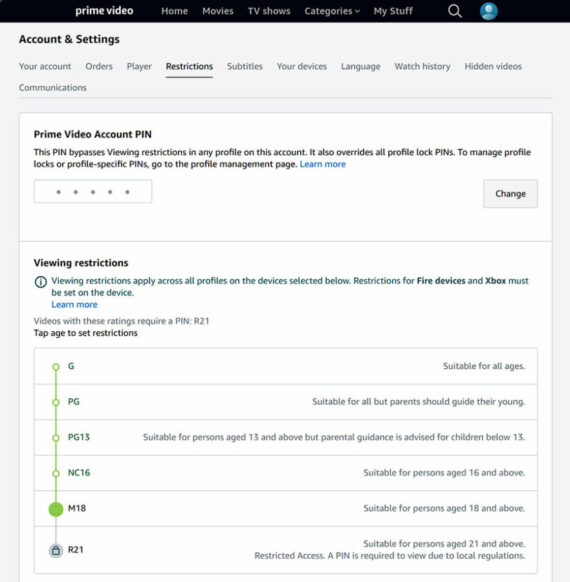Open the Communications tab
Screen dimensions: 570x582
53,88
